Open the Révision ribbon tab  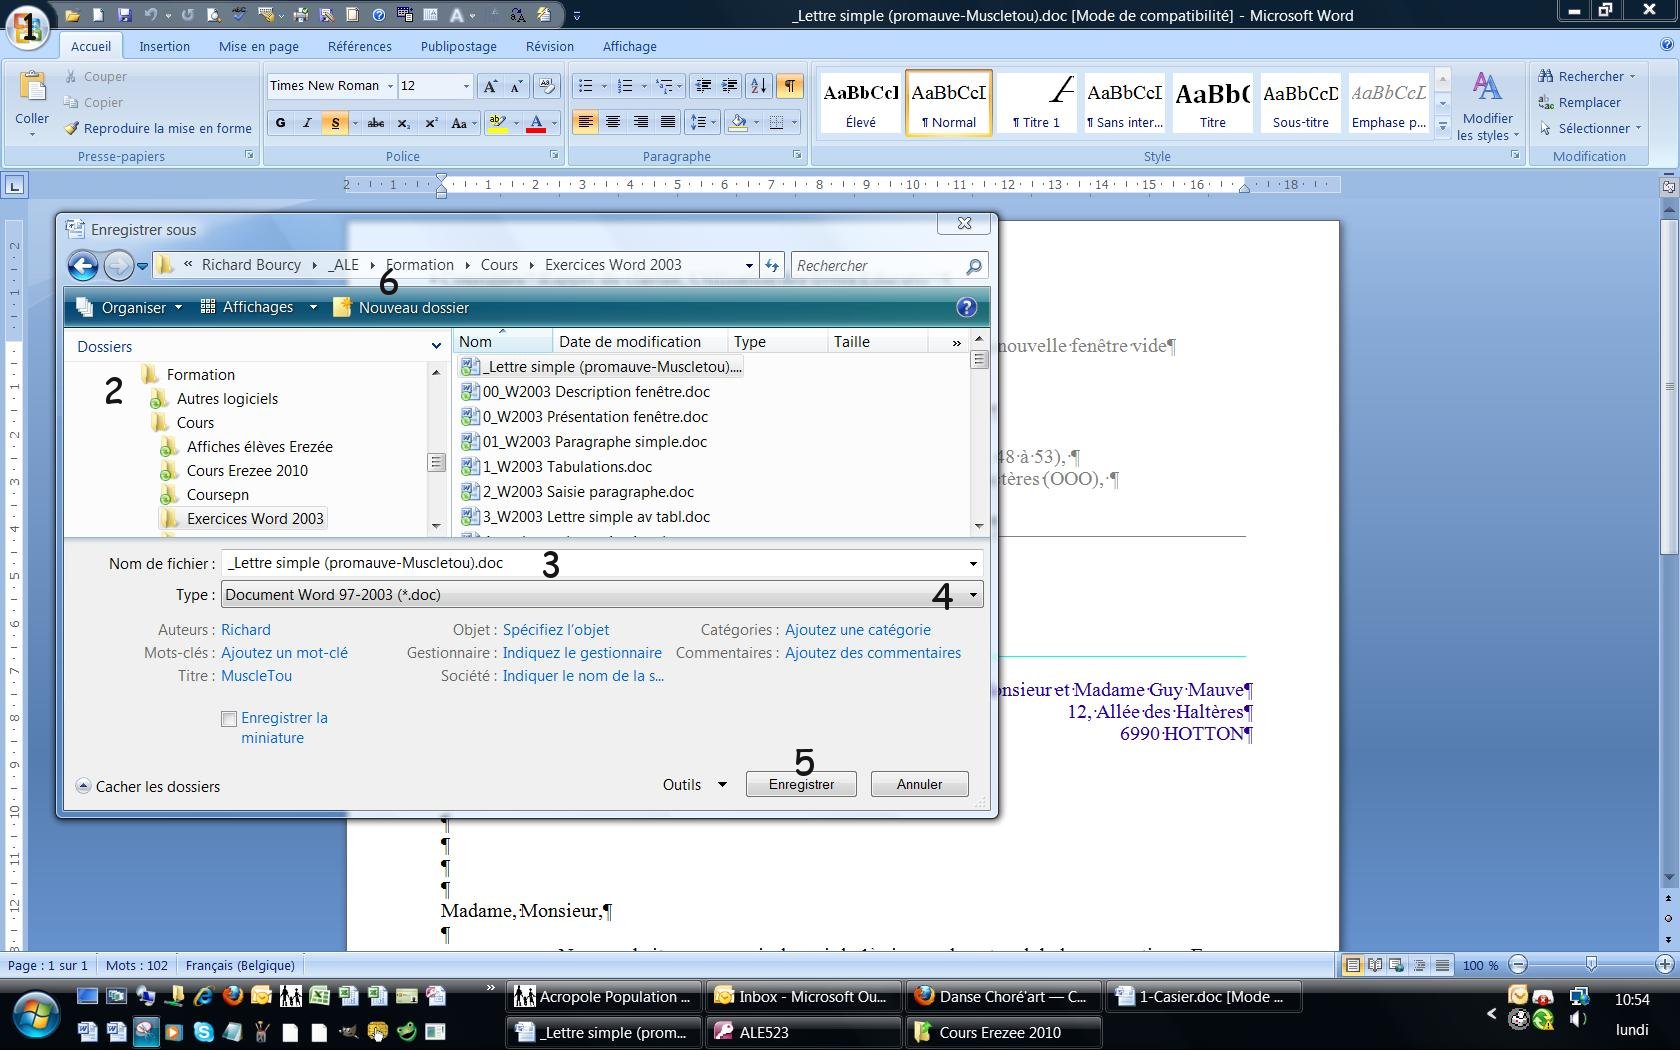click(550, 46)
